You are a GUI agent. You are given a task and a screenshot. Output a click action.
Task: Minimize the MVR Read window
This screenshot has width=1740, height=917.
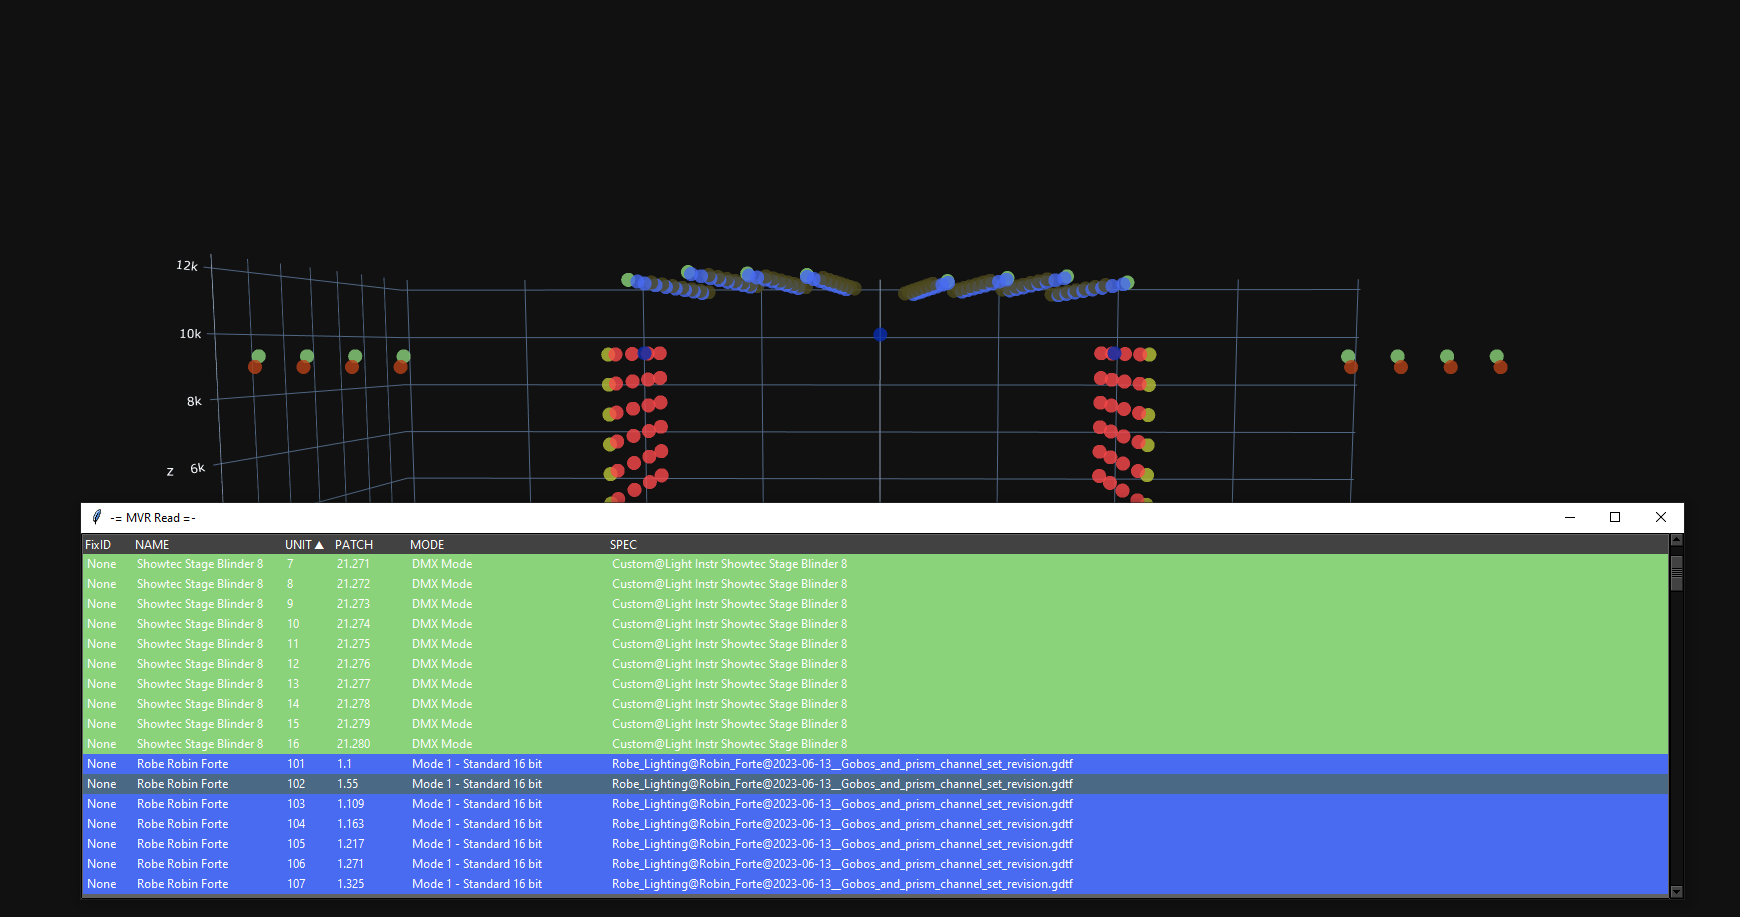pyautogui.click(x=1569, y=517)
